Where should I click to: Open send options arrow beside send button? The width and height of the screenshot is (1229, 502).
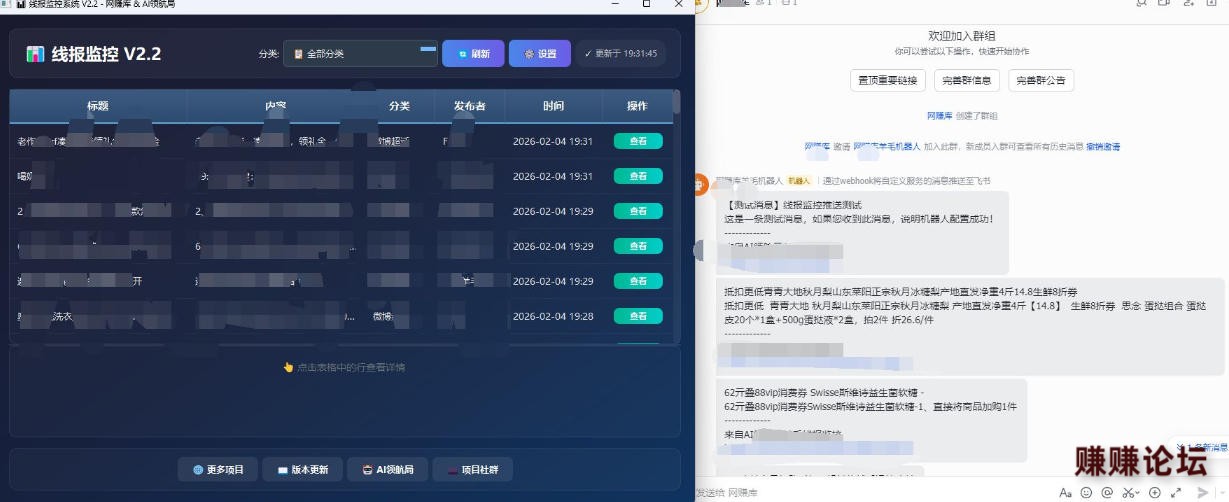coord(1221,493)
